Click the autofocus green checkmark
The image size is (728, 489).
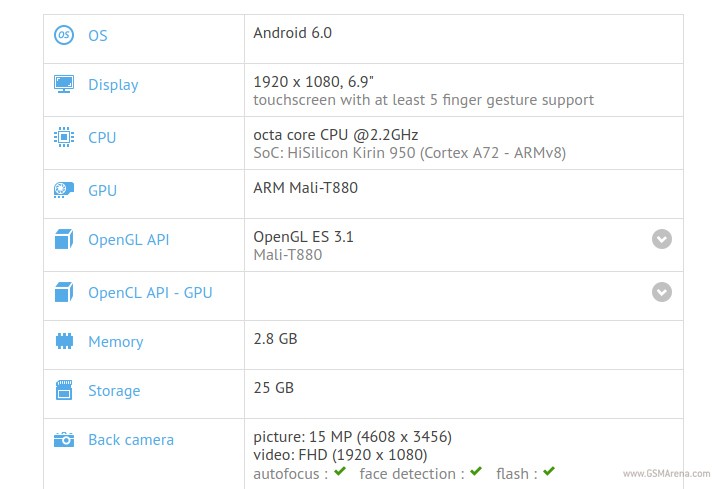click(341, 471)
